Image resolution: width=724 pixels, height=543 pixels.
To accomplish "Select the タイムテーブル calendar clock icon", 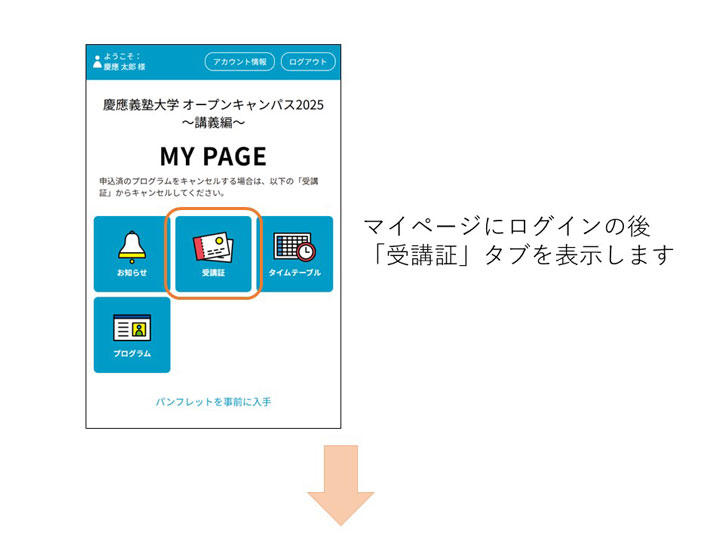I will point(293,245).
